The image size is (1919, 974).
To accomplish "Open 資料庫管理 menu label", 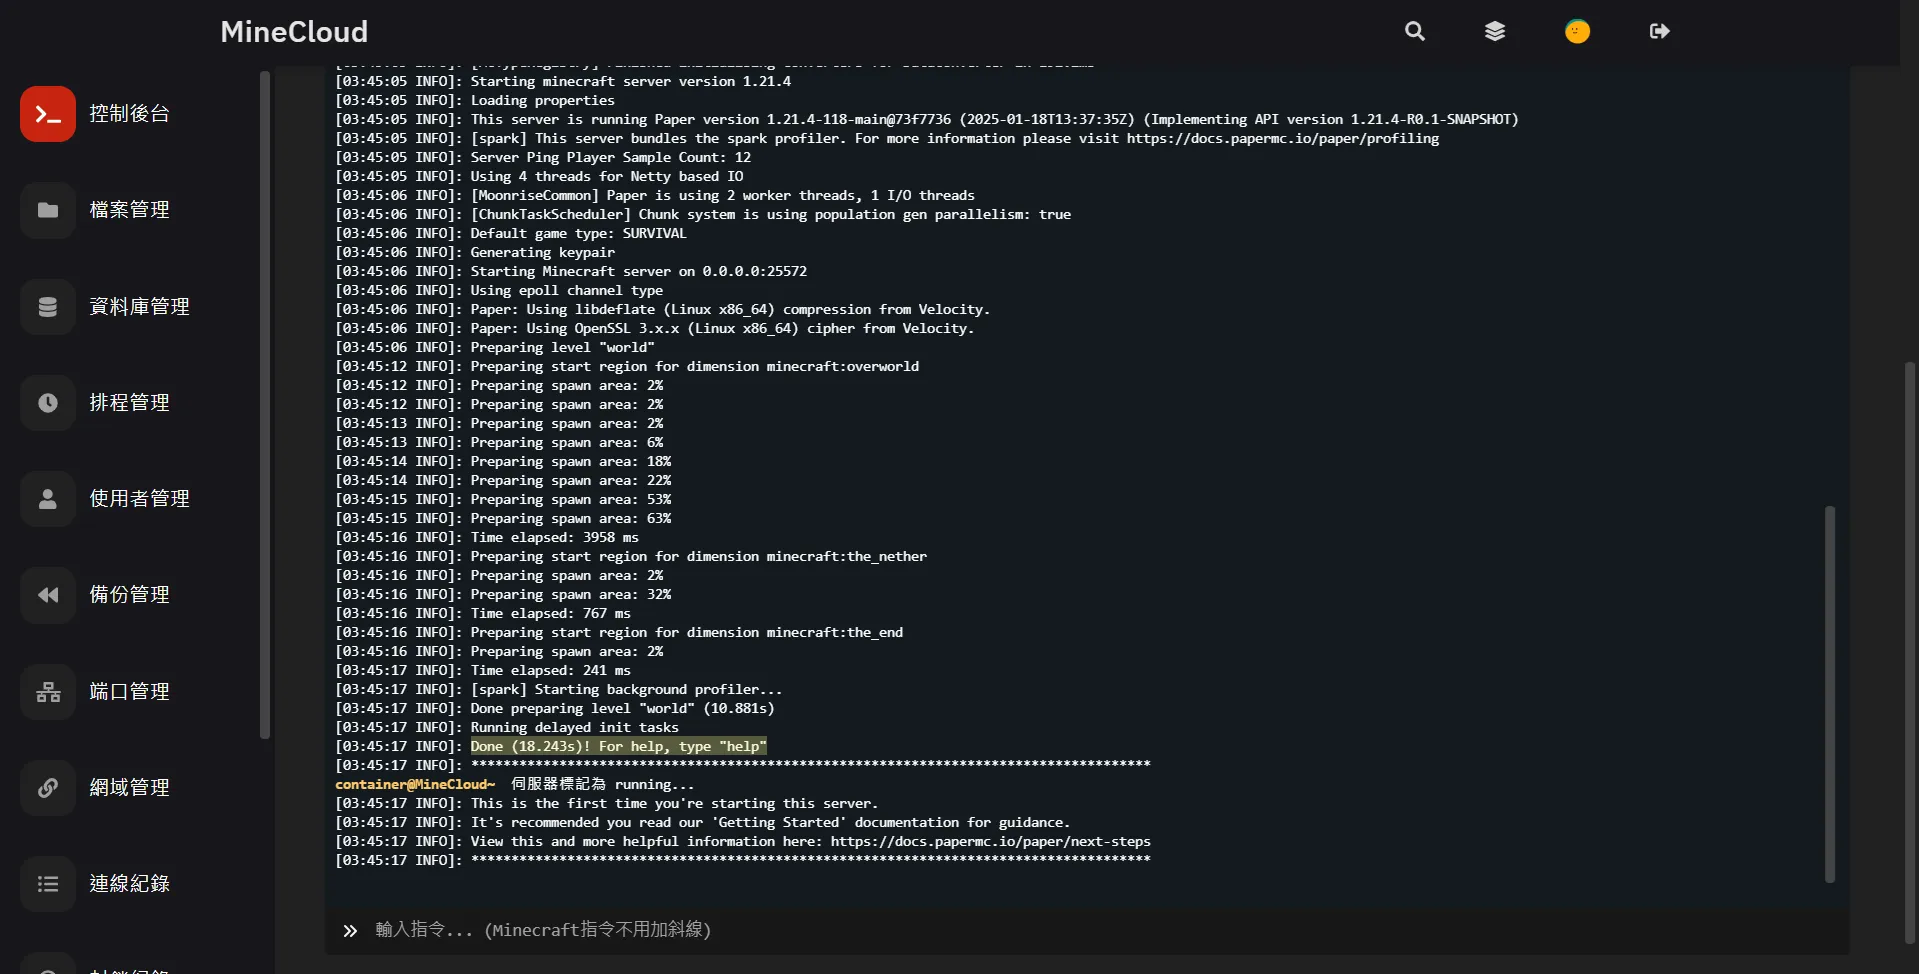I will (x=139, y=307).
